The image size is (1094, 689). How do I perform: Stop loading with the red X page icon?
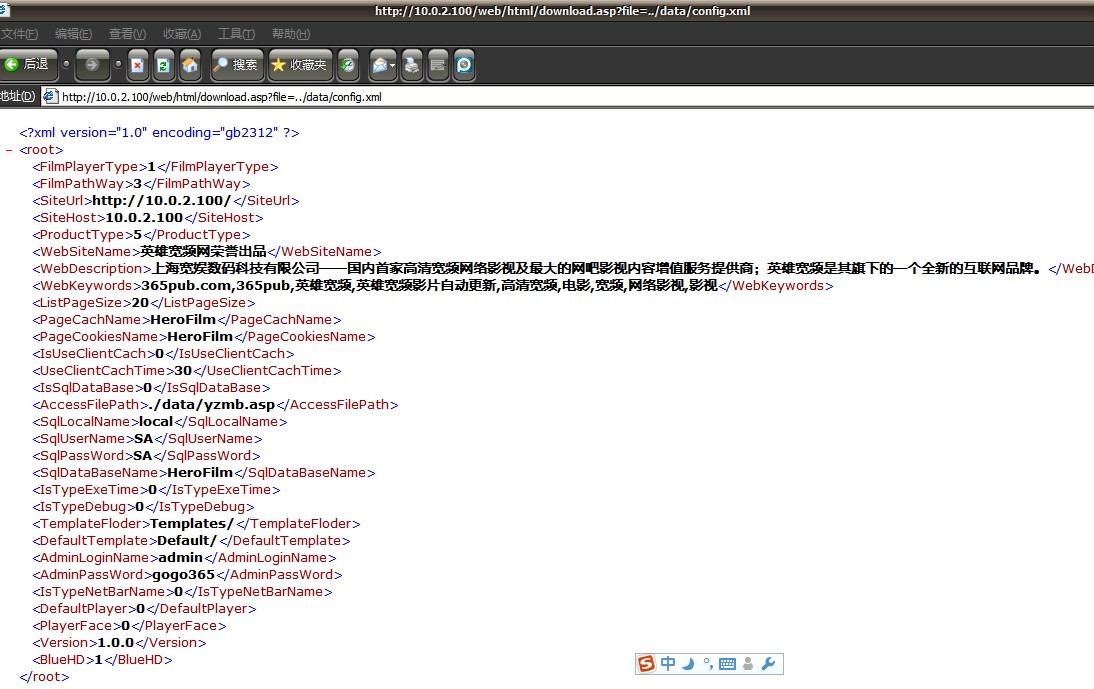pyautogui.click(x=137, y=65)
